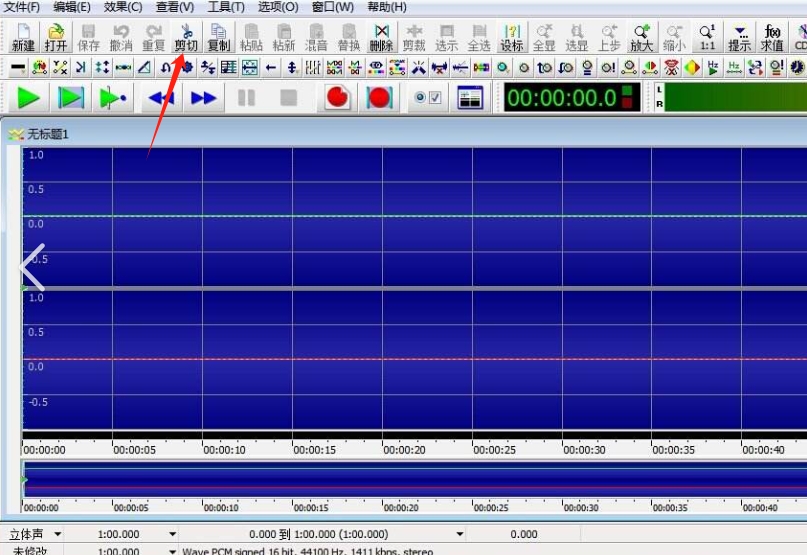Open the 求值 expression evaluator
This screenshot has height=555, width=807.
click(772, 37)
